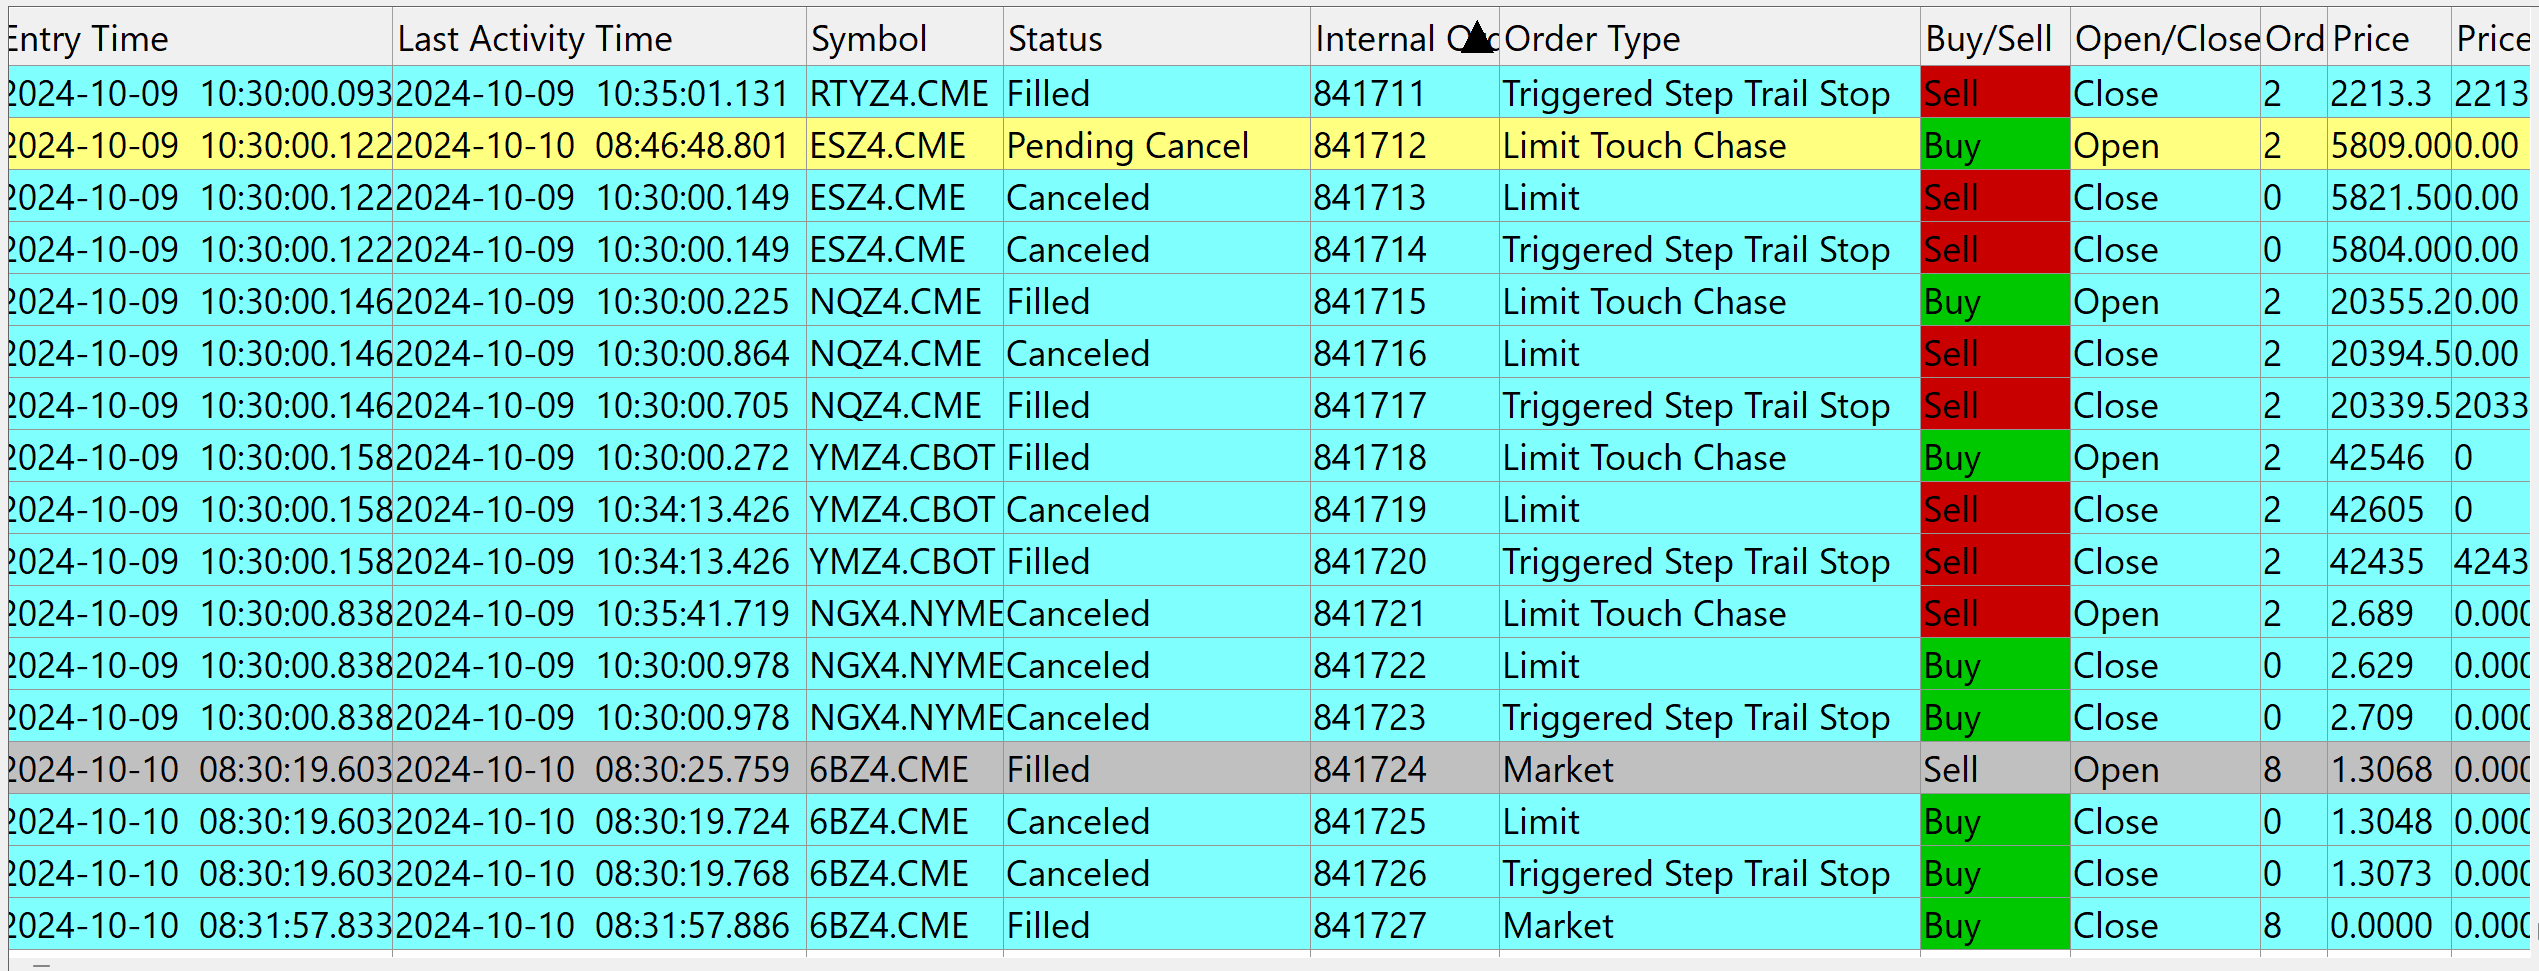Select internal order ID 841720
Screen dimensions: 2539x971
[x=1370, y=562]
